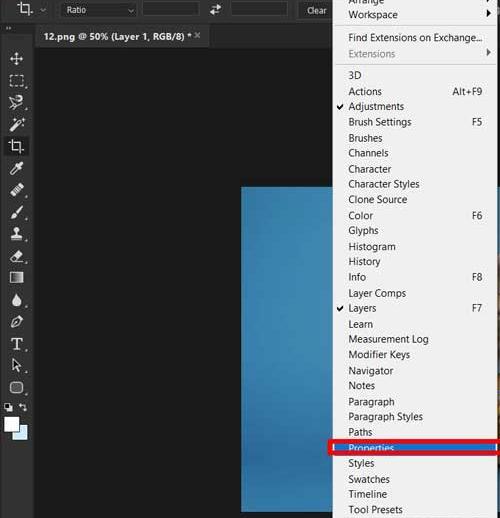Open the Brushes panel

(x=415, y=138)
